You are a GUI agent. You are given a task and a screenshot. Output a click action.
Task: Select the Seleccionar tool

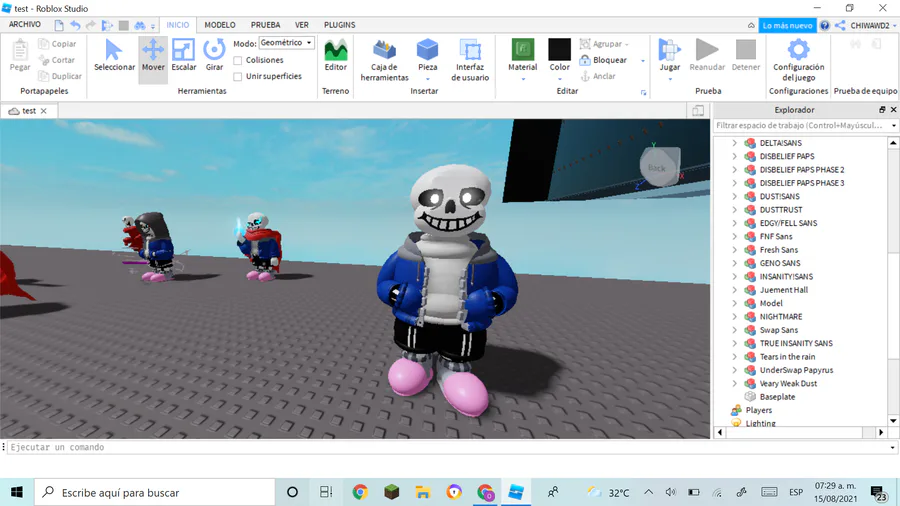114,55
